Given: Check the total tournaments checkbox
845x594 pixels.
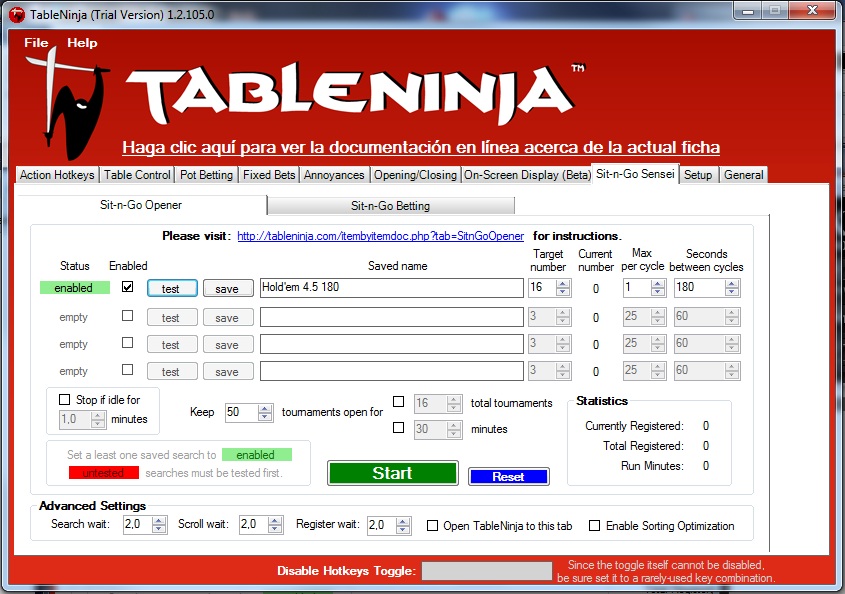Looking at the screenshot, I should tap(399, 402).
